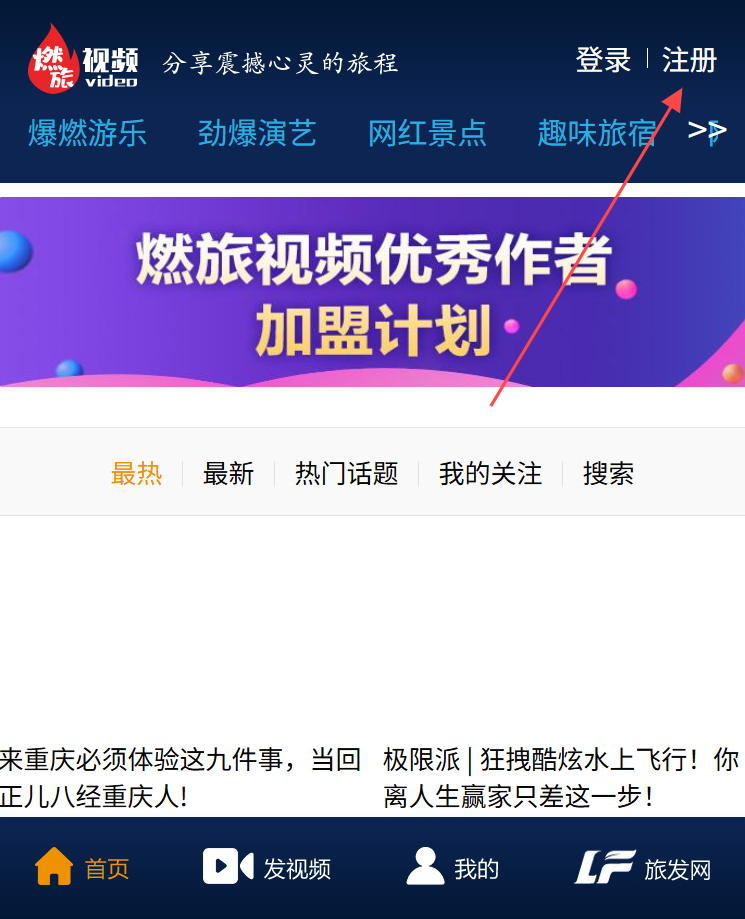Click the 登录 login link
Viewport: 745px width, 919px height.
point(603,60)
